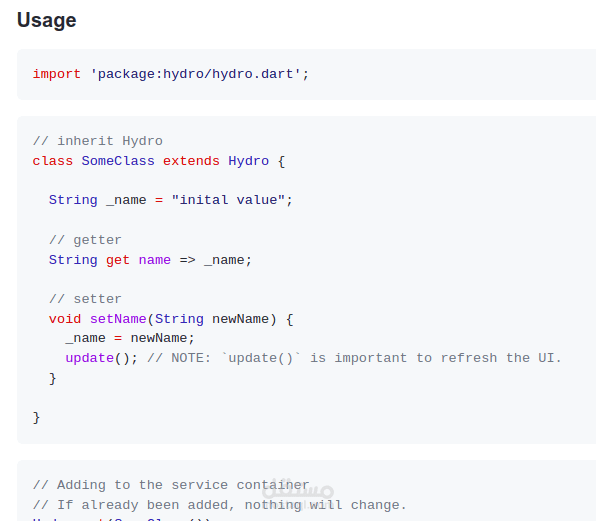Click the '// inherit Hydro' comment
596x521 pixels.
(x=98, y=141)
